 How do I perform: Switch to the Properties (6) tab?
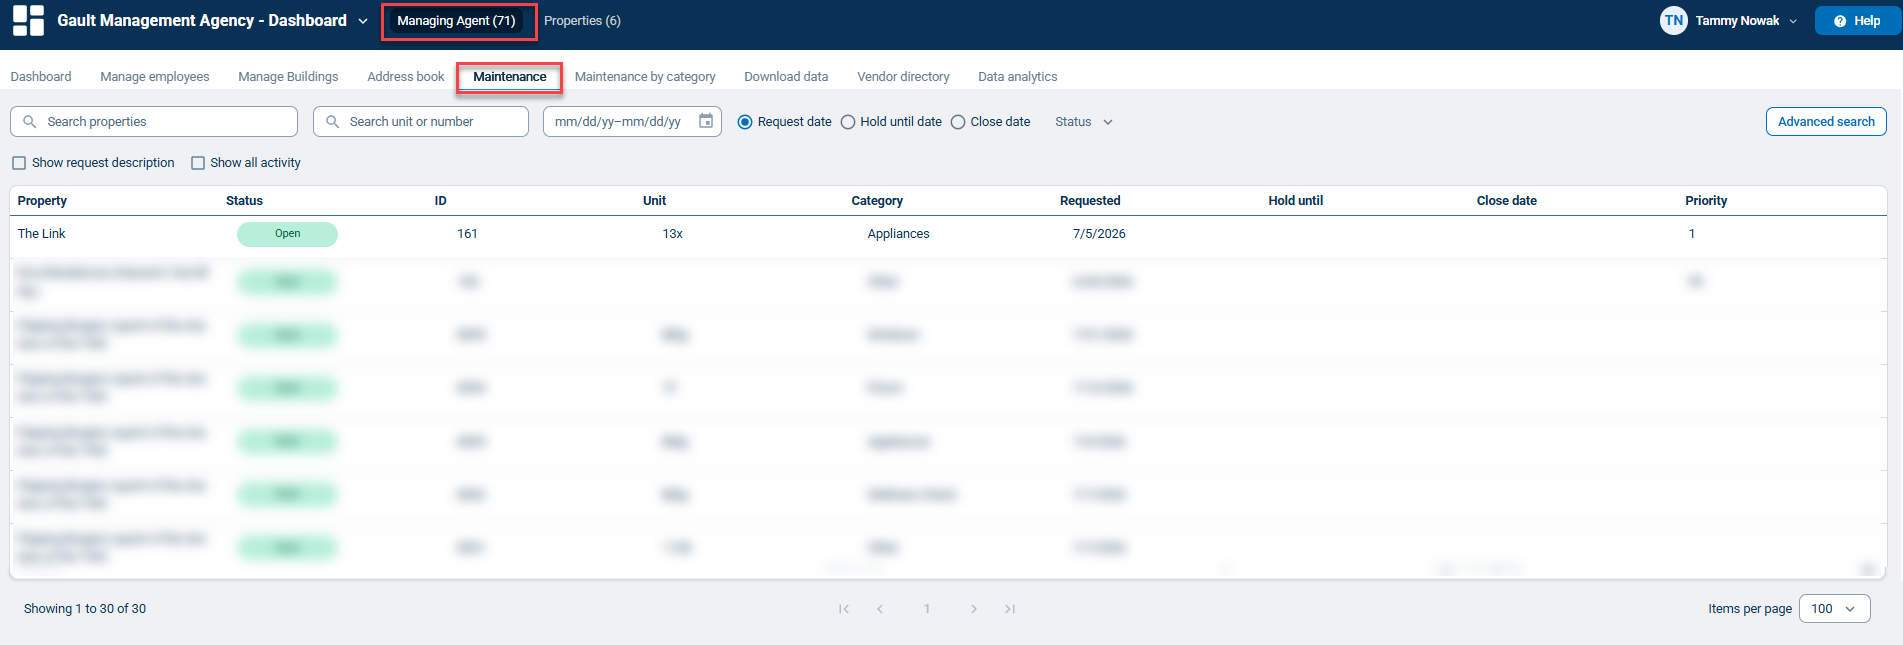[x=582, y=21]
